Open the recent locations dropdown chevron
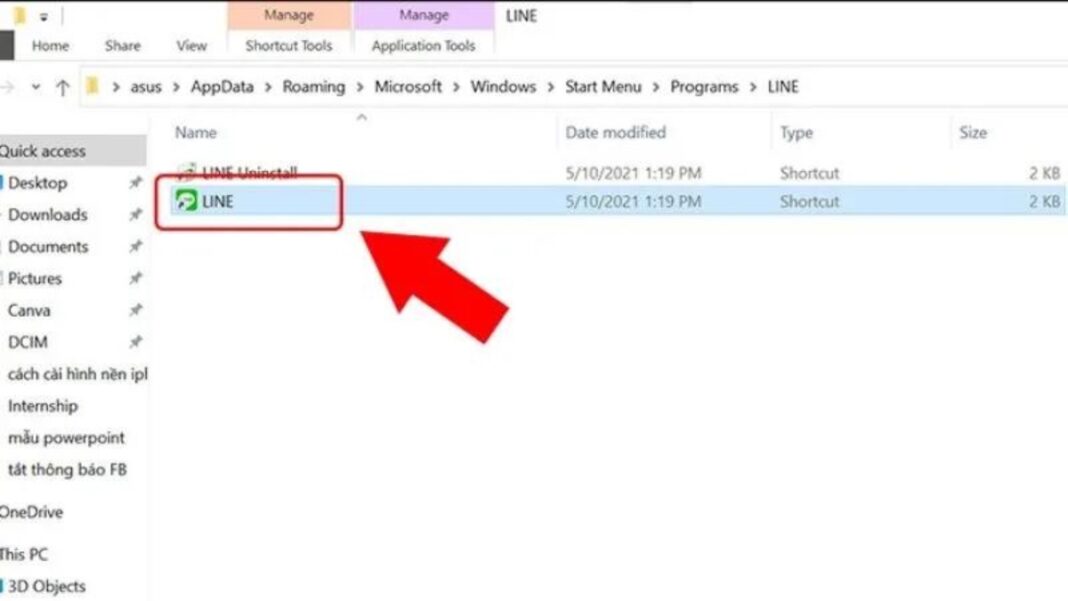The height and width of the screenshot is (601, 1068). 35,87
